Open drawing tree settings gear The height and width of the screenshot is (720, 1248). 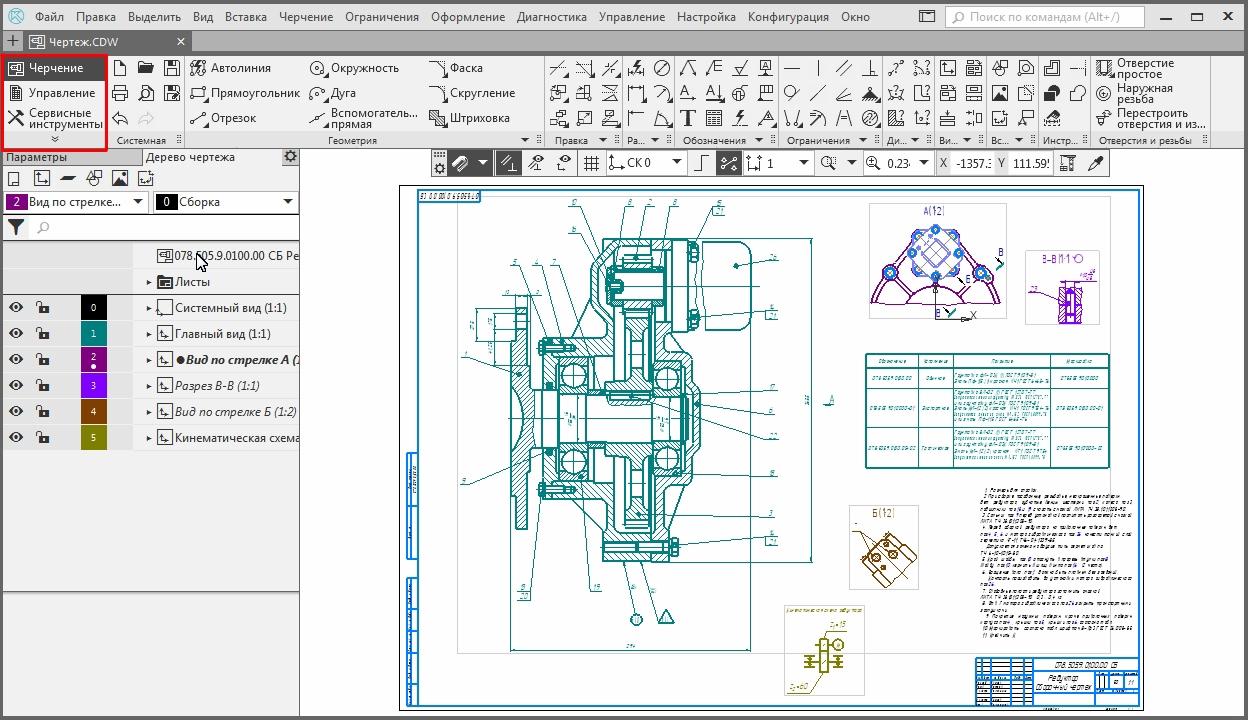(290, 157)
